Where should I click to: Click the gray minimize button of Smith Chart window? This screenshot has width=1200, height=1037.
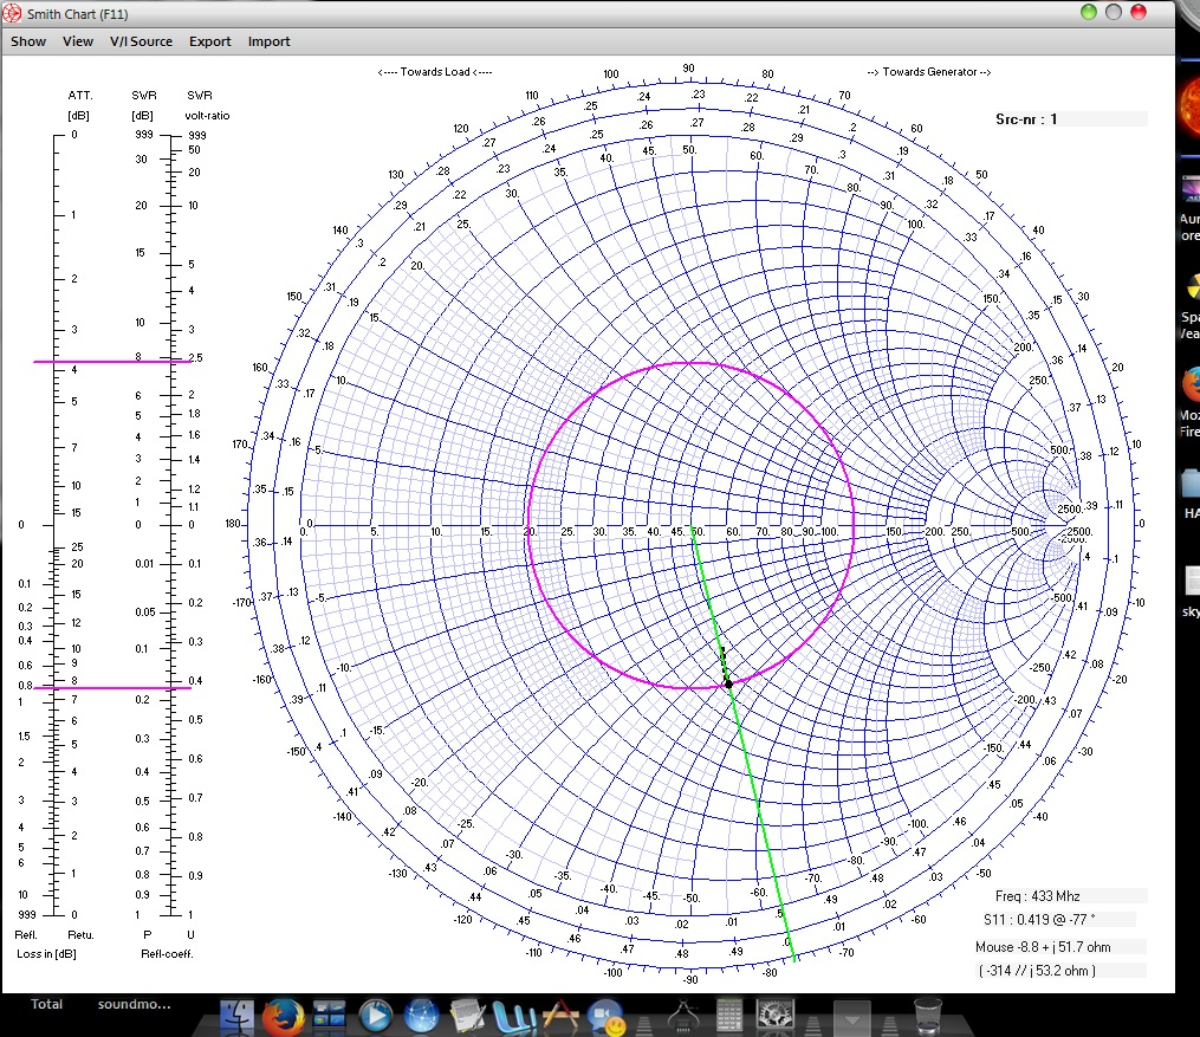(x=1113, y=12)
